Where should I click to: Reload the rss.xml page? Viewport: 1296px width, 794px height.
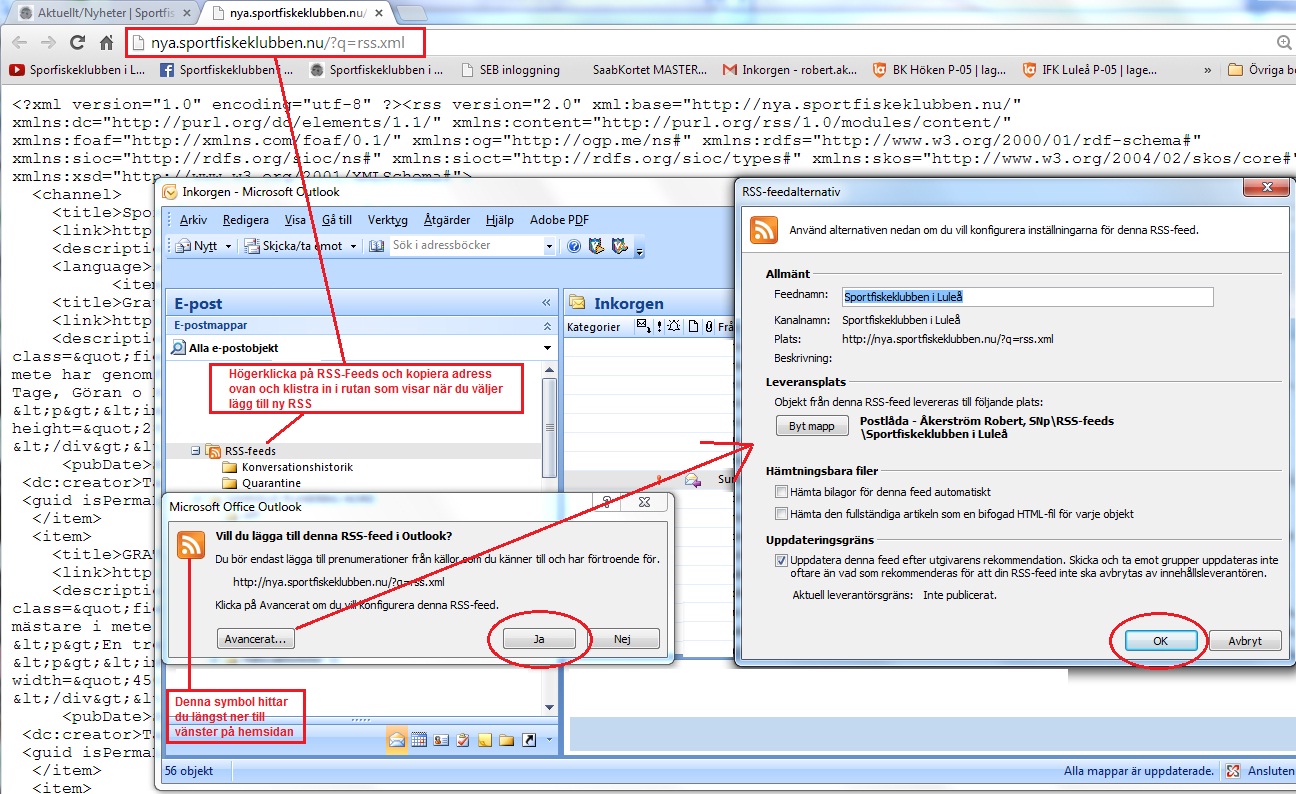point(77,43)
